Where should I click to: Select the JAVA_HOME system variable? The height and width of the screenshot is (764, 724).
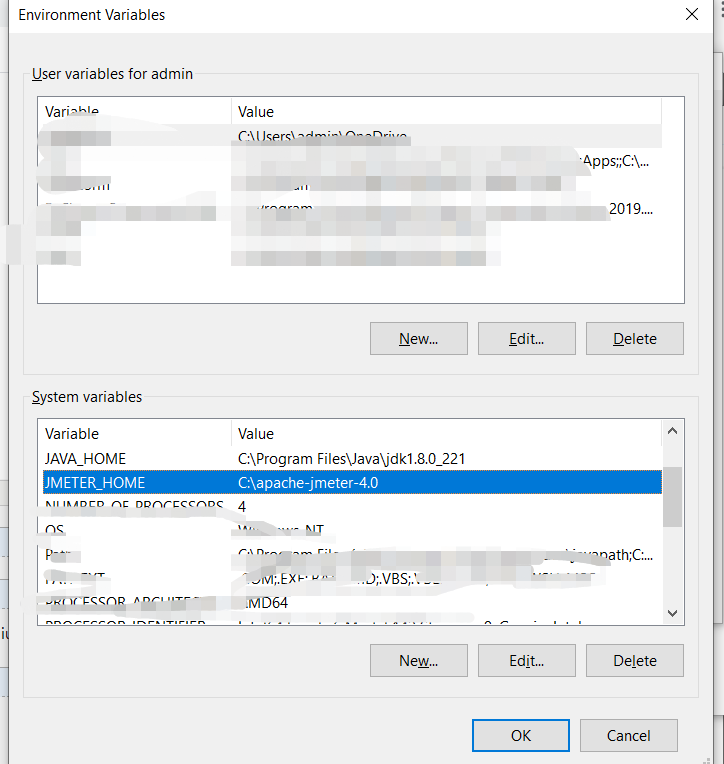point(352,458)
